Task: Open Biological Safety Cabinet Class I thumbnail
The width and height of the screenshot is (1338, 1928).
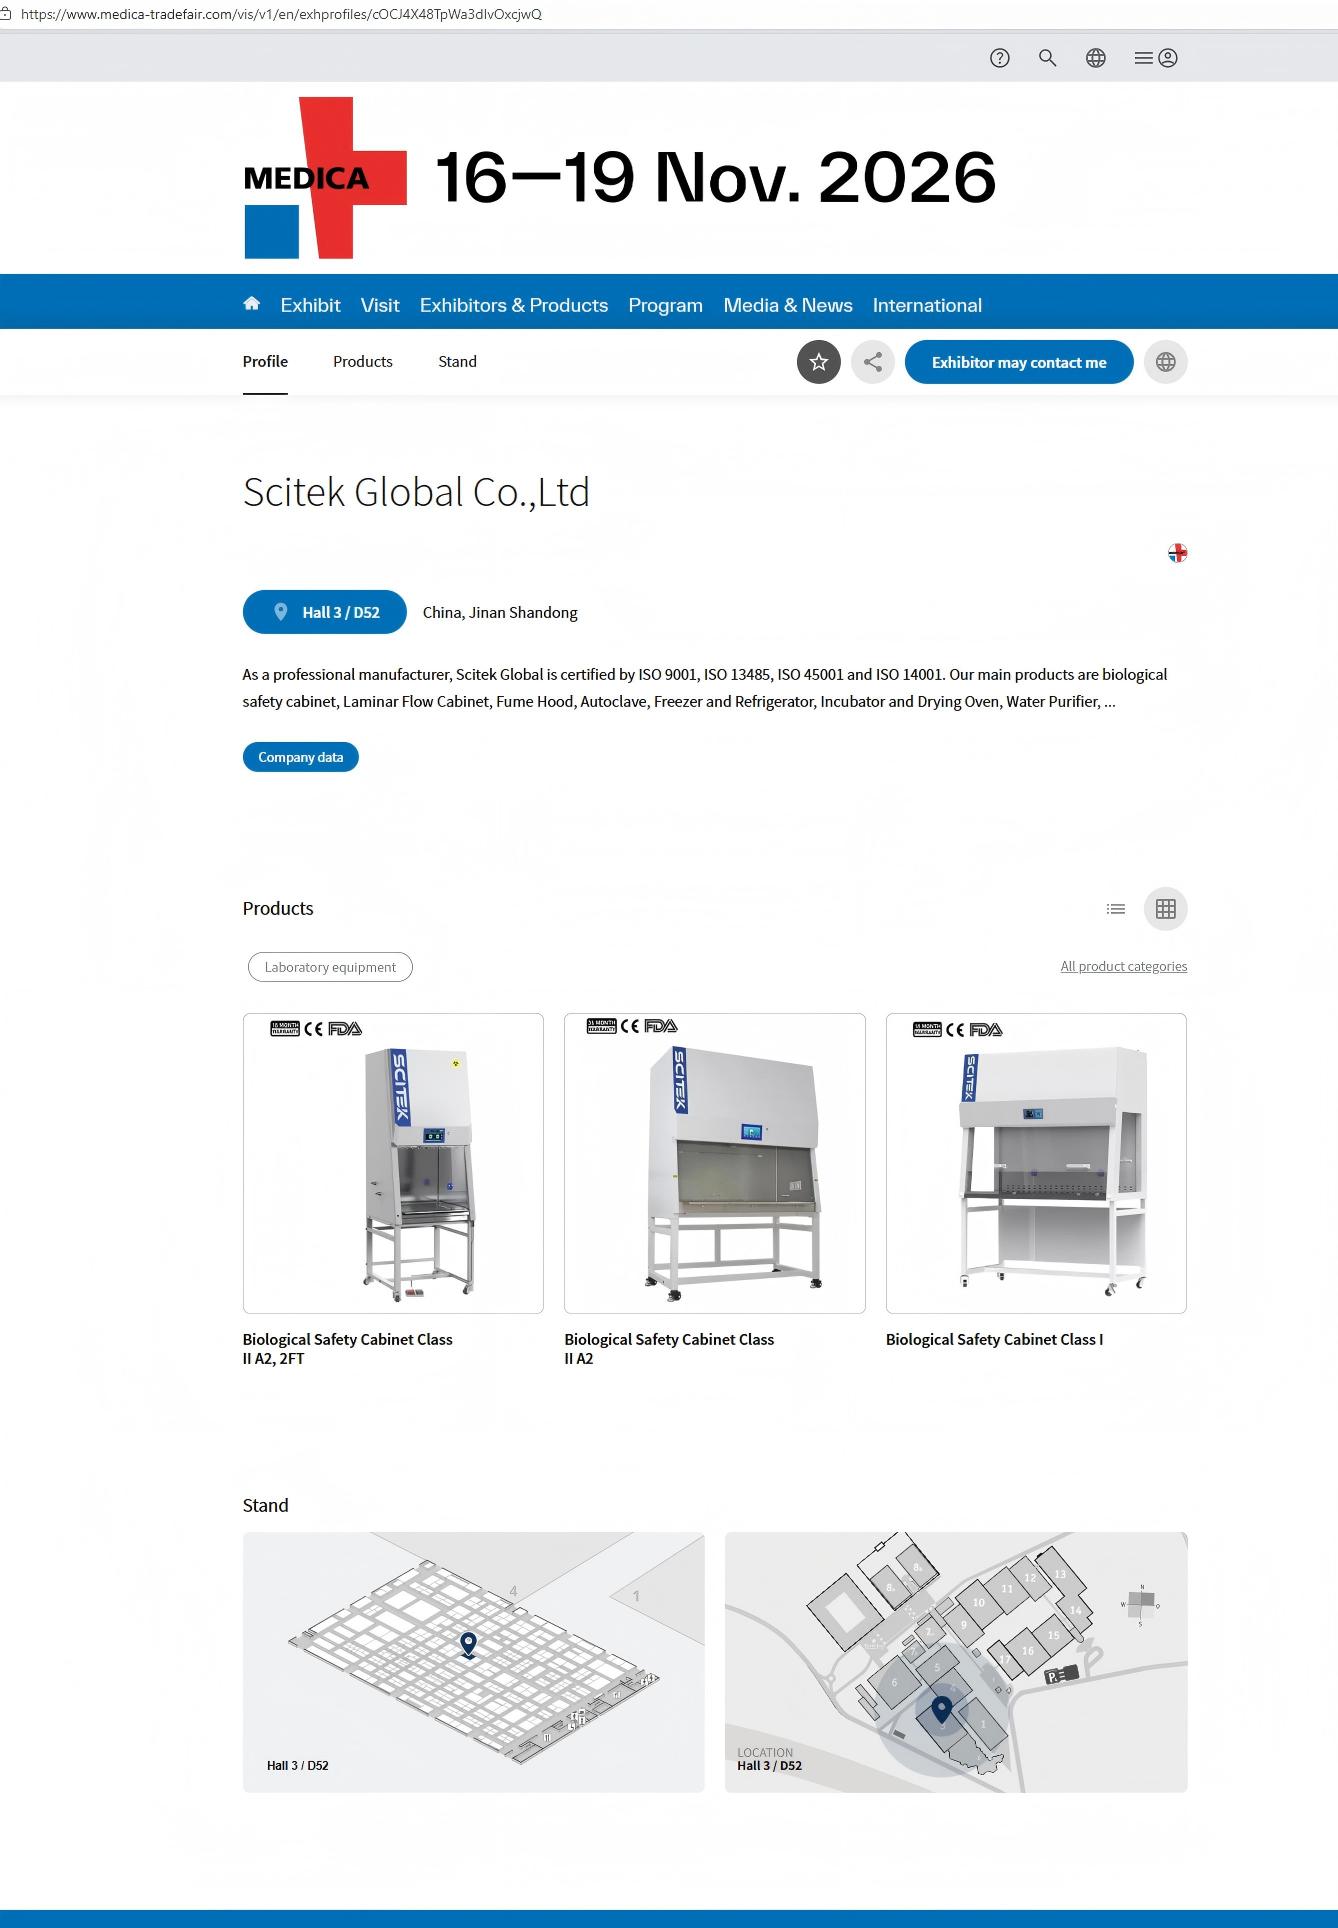Action: tap(1035, 1163)
